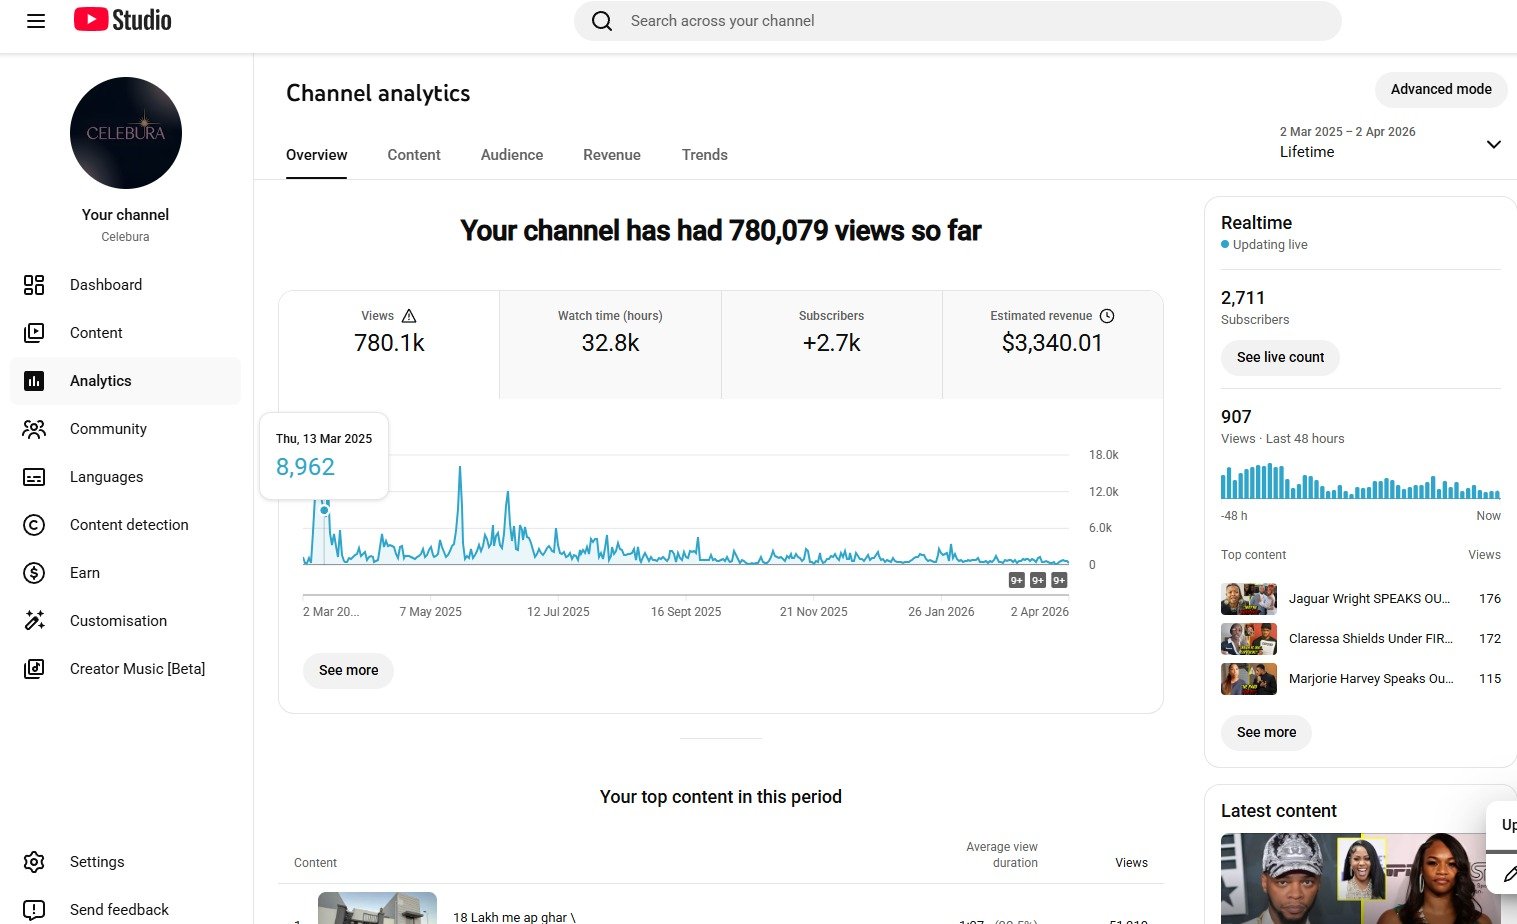Click the Earn dollar icon
Screen dimensions: 1517x924
(x=34, y=573)
